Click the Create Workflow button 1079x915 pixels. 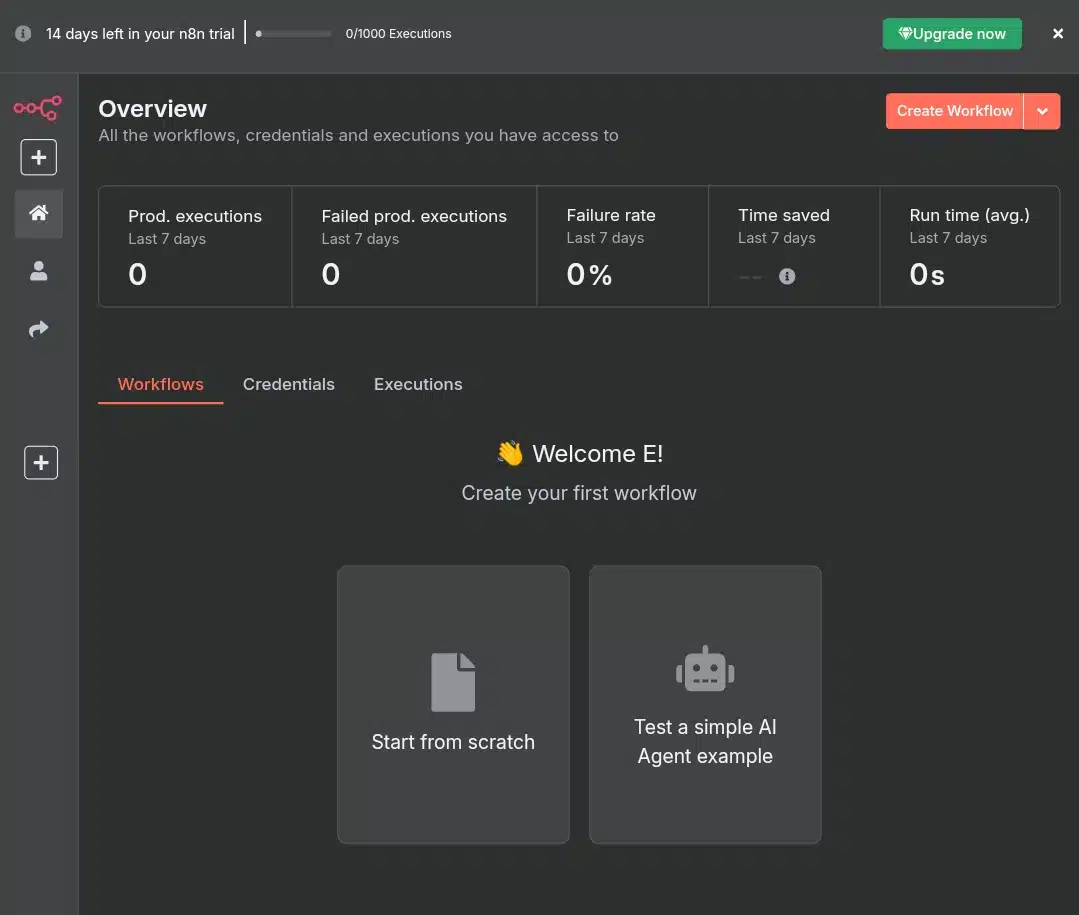point(954,111)
